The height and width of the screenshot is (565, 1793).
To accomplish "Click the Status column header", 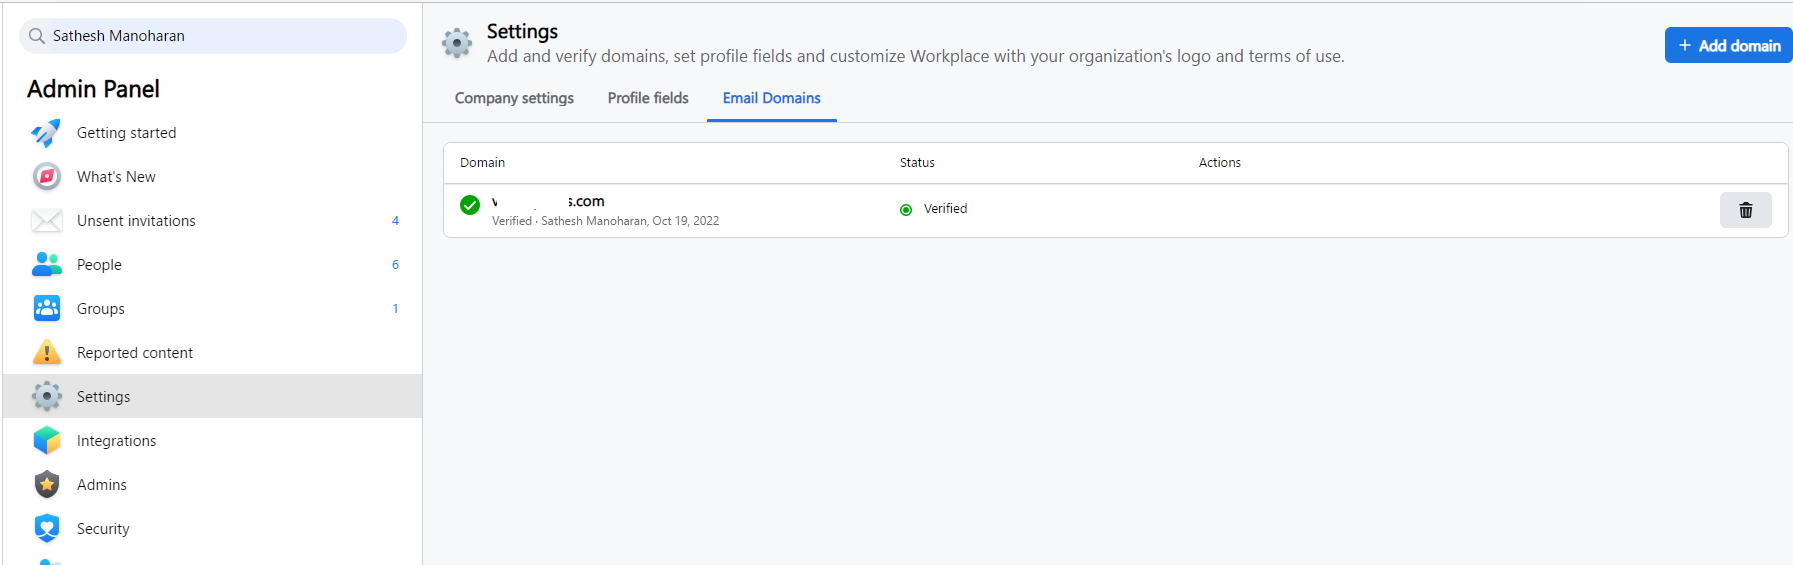I will pyautogui.click(x=917, y=163).
